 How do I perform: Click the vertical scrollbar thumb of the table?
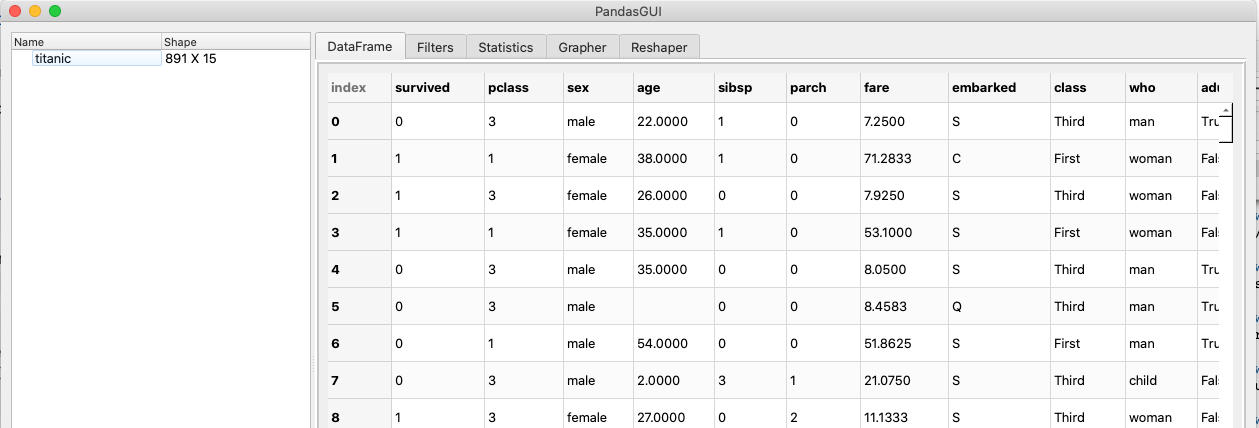[x=1225, y=129]
